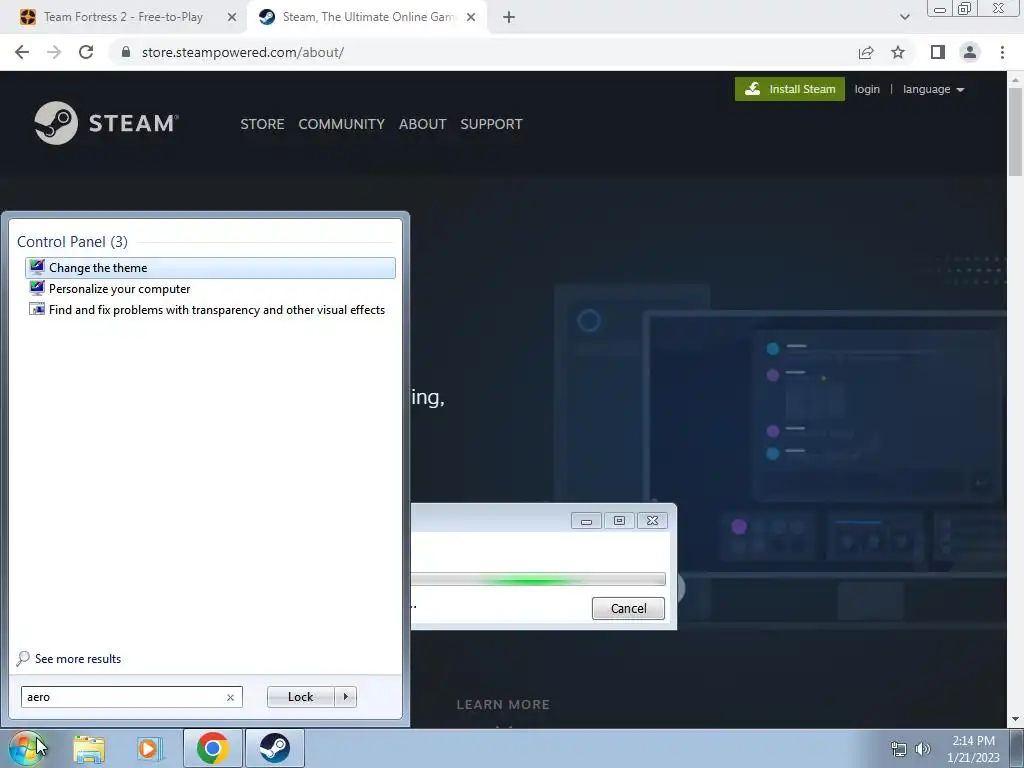Reload the Steam about page
Screen dimensions: 1024x768
[86, 52]
